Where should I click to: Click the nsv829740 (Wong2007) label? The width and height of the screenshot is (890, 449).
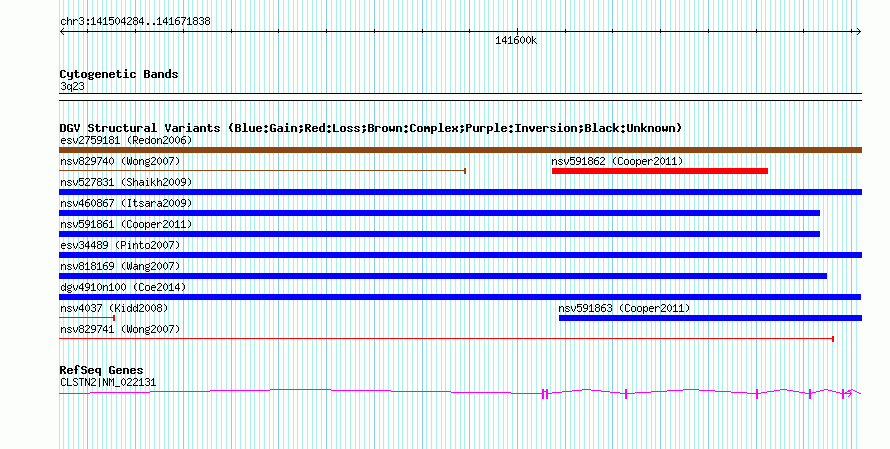click(x=120, y=161)
